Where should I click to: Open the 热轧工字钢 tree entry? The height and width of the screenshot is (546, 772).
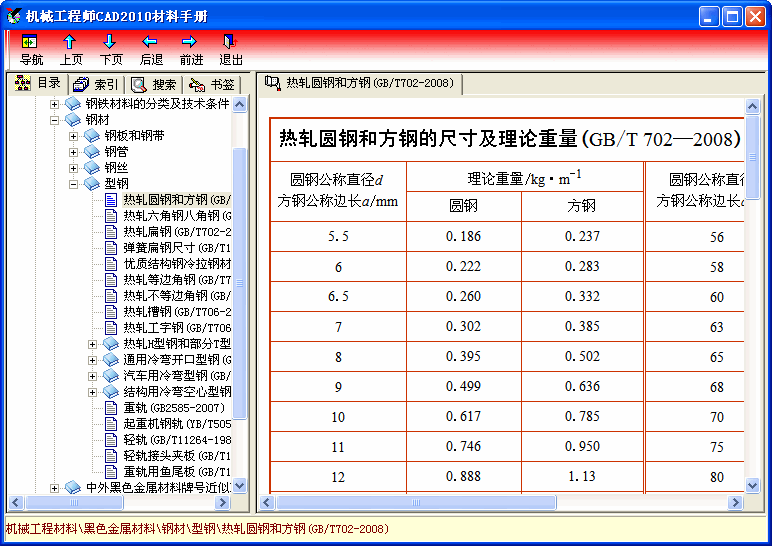177,328
